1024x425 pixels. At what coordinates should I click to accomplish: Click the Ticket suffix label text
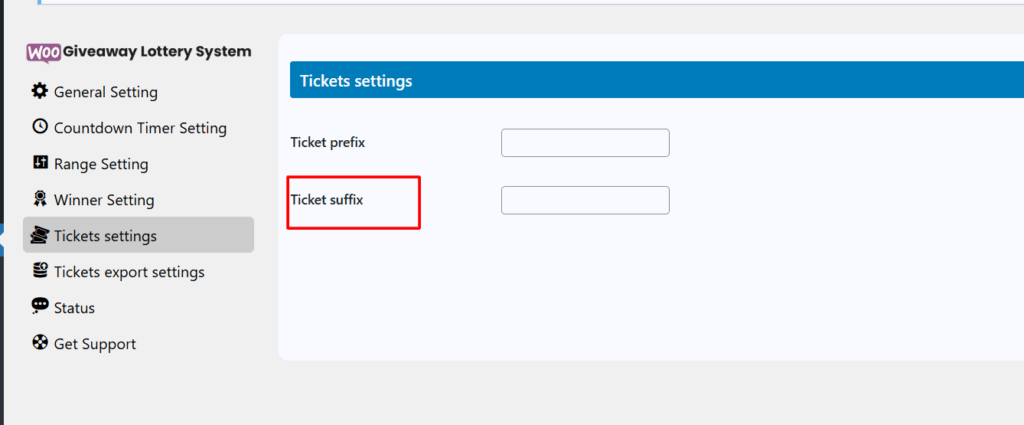point(327,200)
